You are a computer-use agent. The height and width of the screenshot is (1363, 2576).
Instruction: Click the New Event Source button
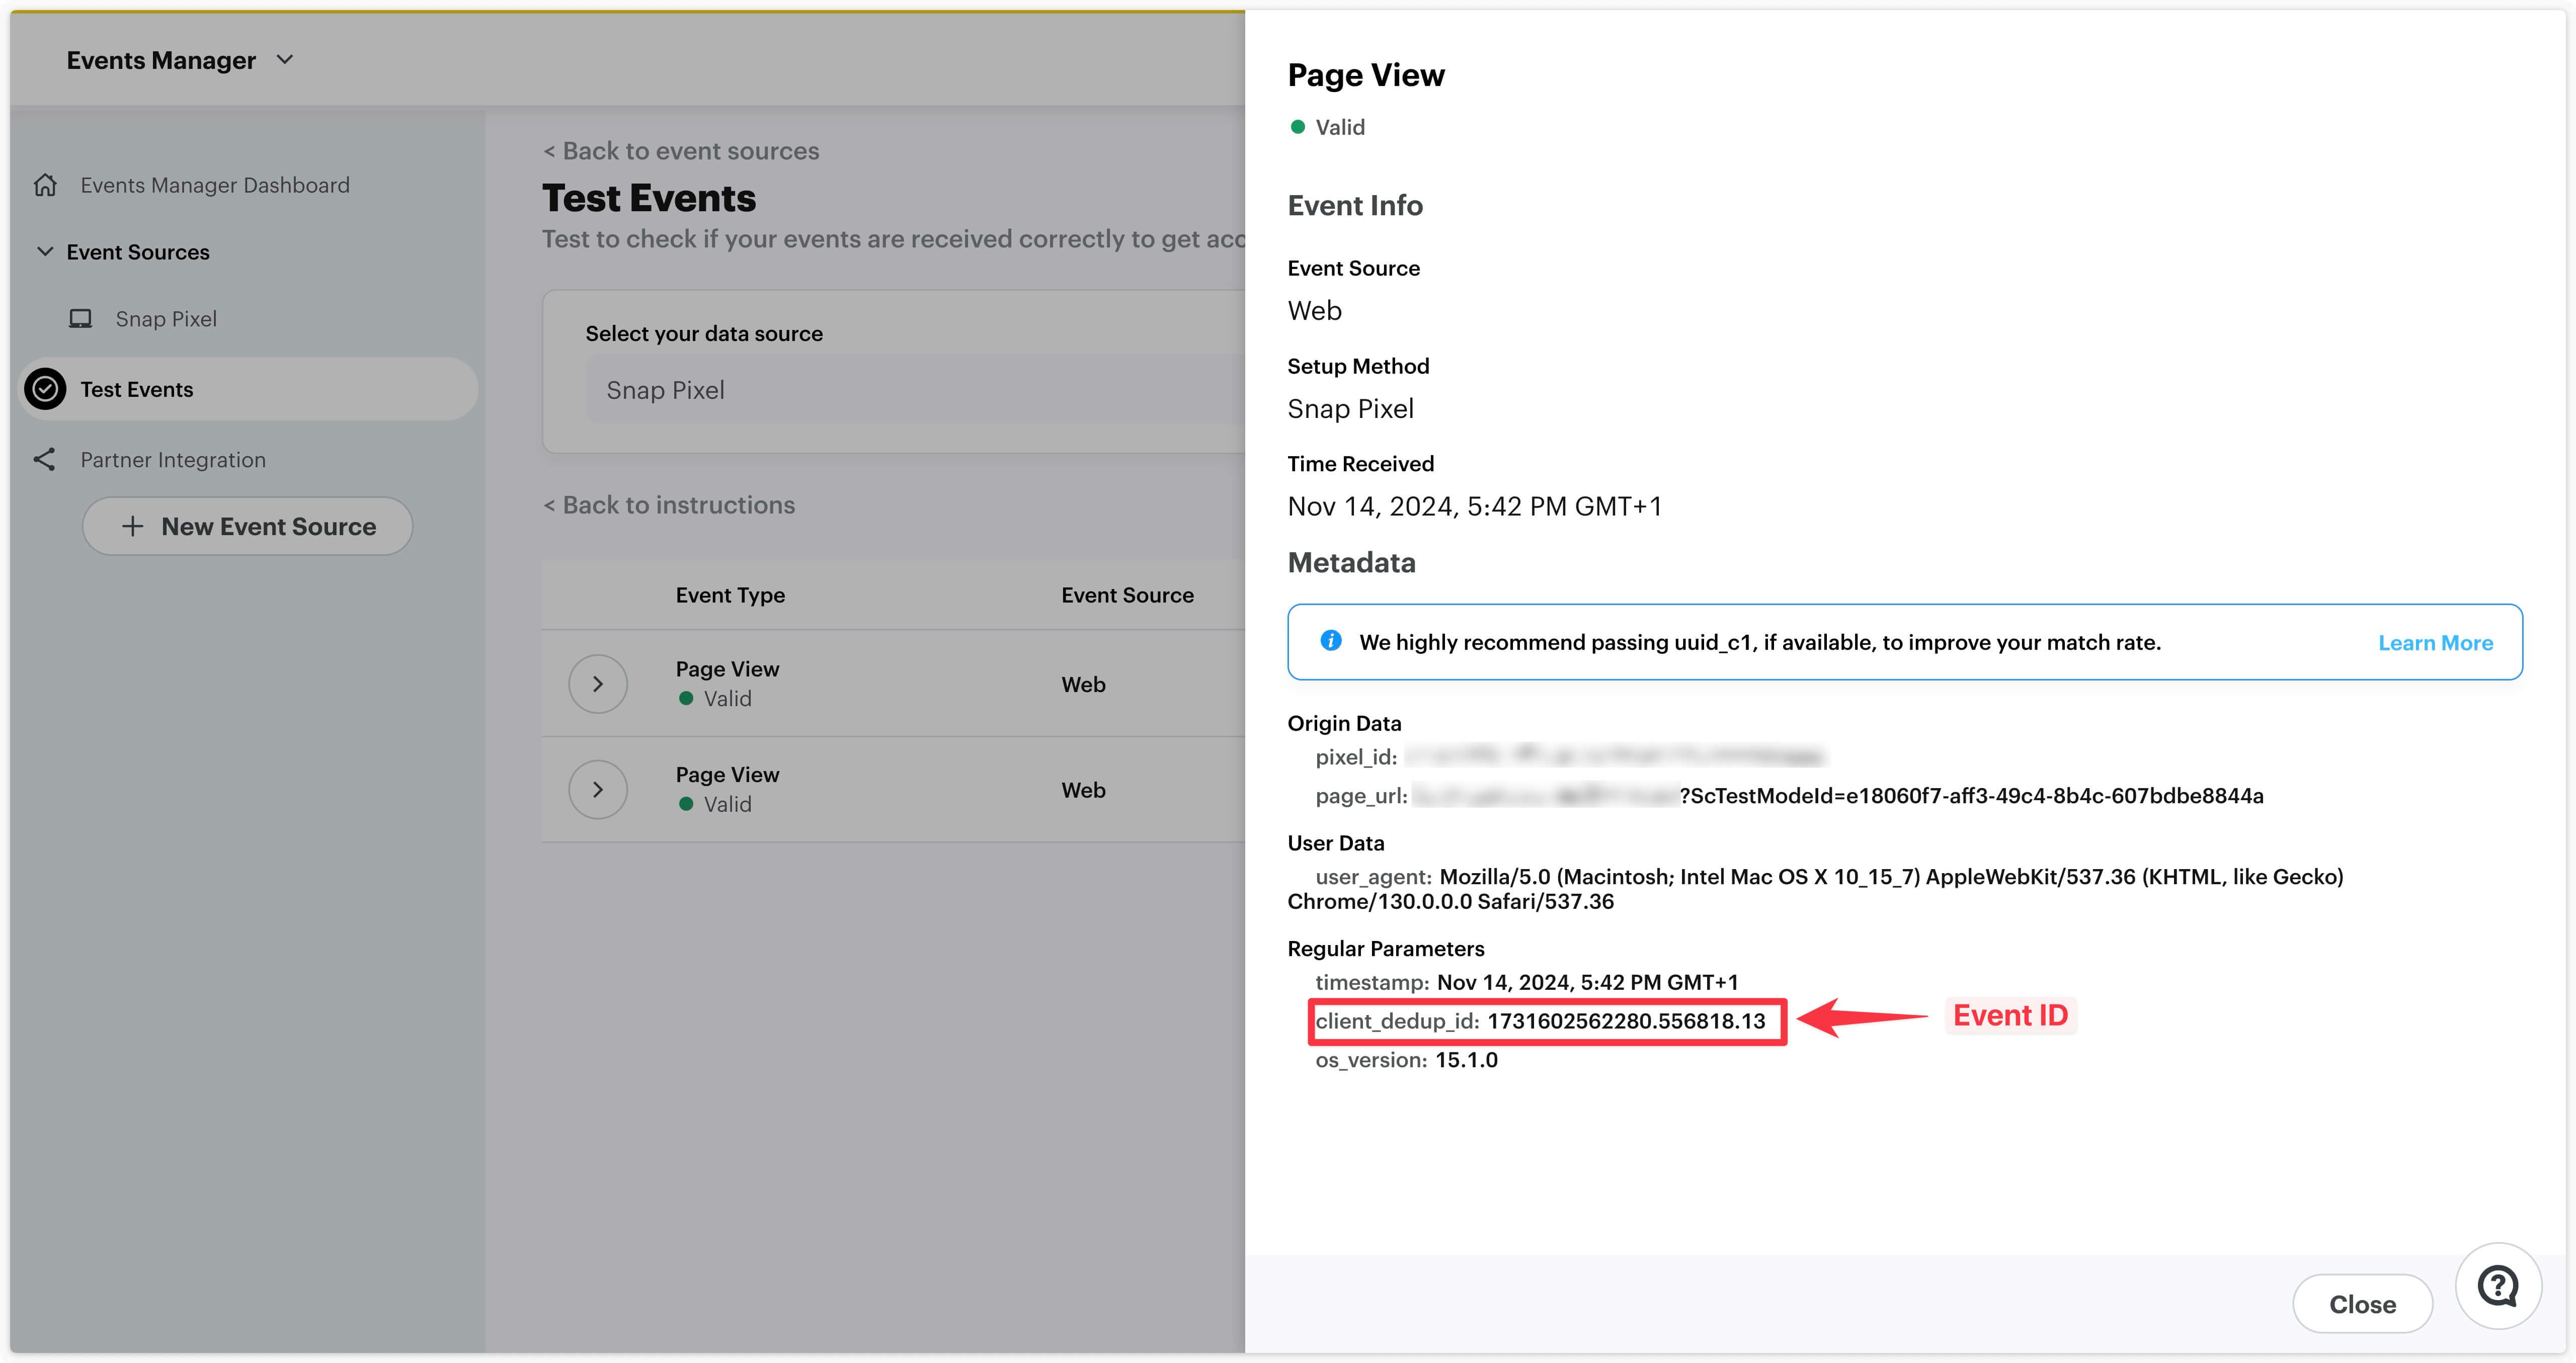pyautogui.click(x=247, y=526)
